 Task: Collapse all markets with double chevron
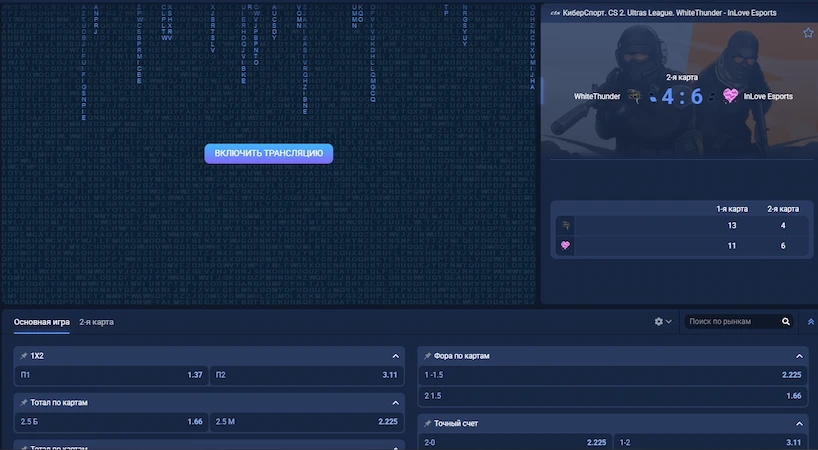(811, 322)
